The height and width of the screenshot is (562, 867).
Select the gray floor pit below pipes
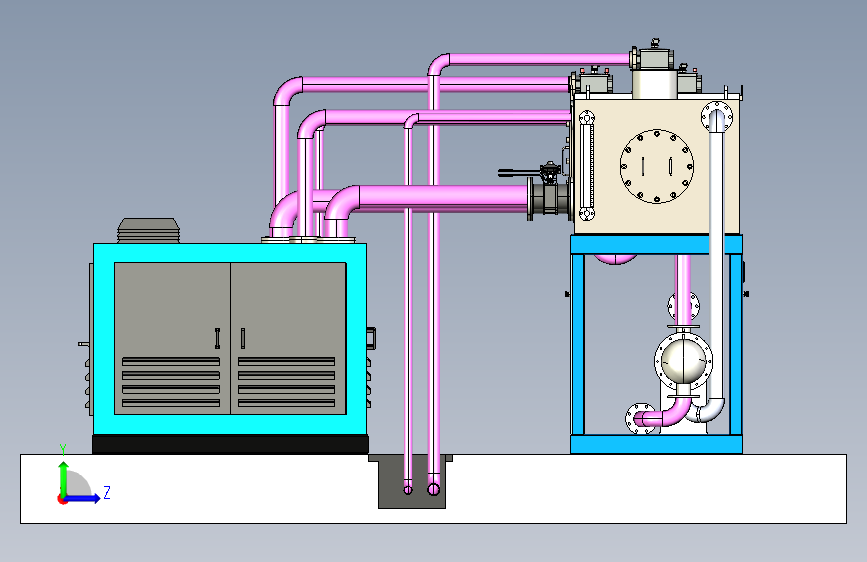tap(412, 482)
